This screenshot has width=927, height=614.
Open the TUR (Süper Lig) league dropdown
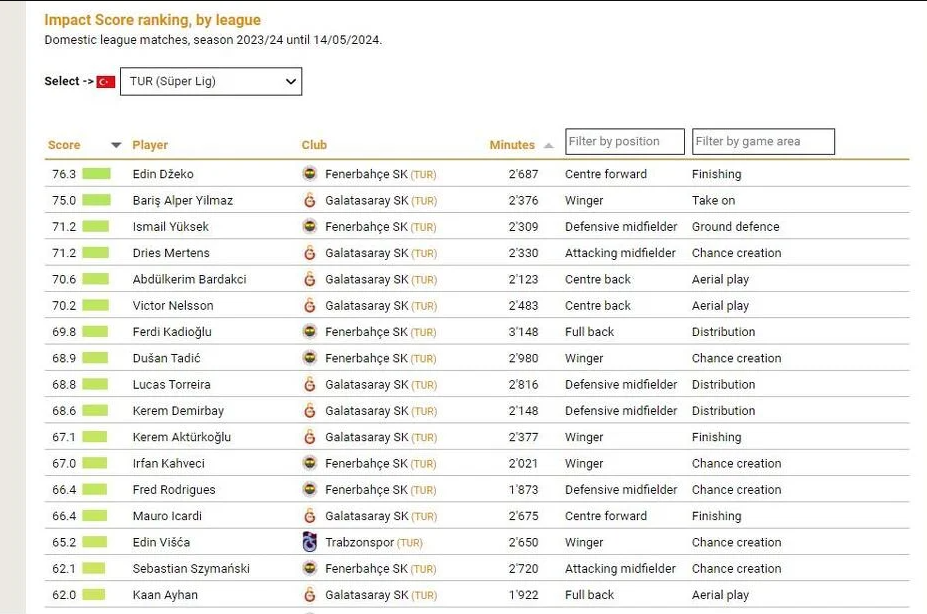pyautogui.click(x=210, y=82)
